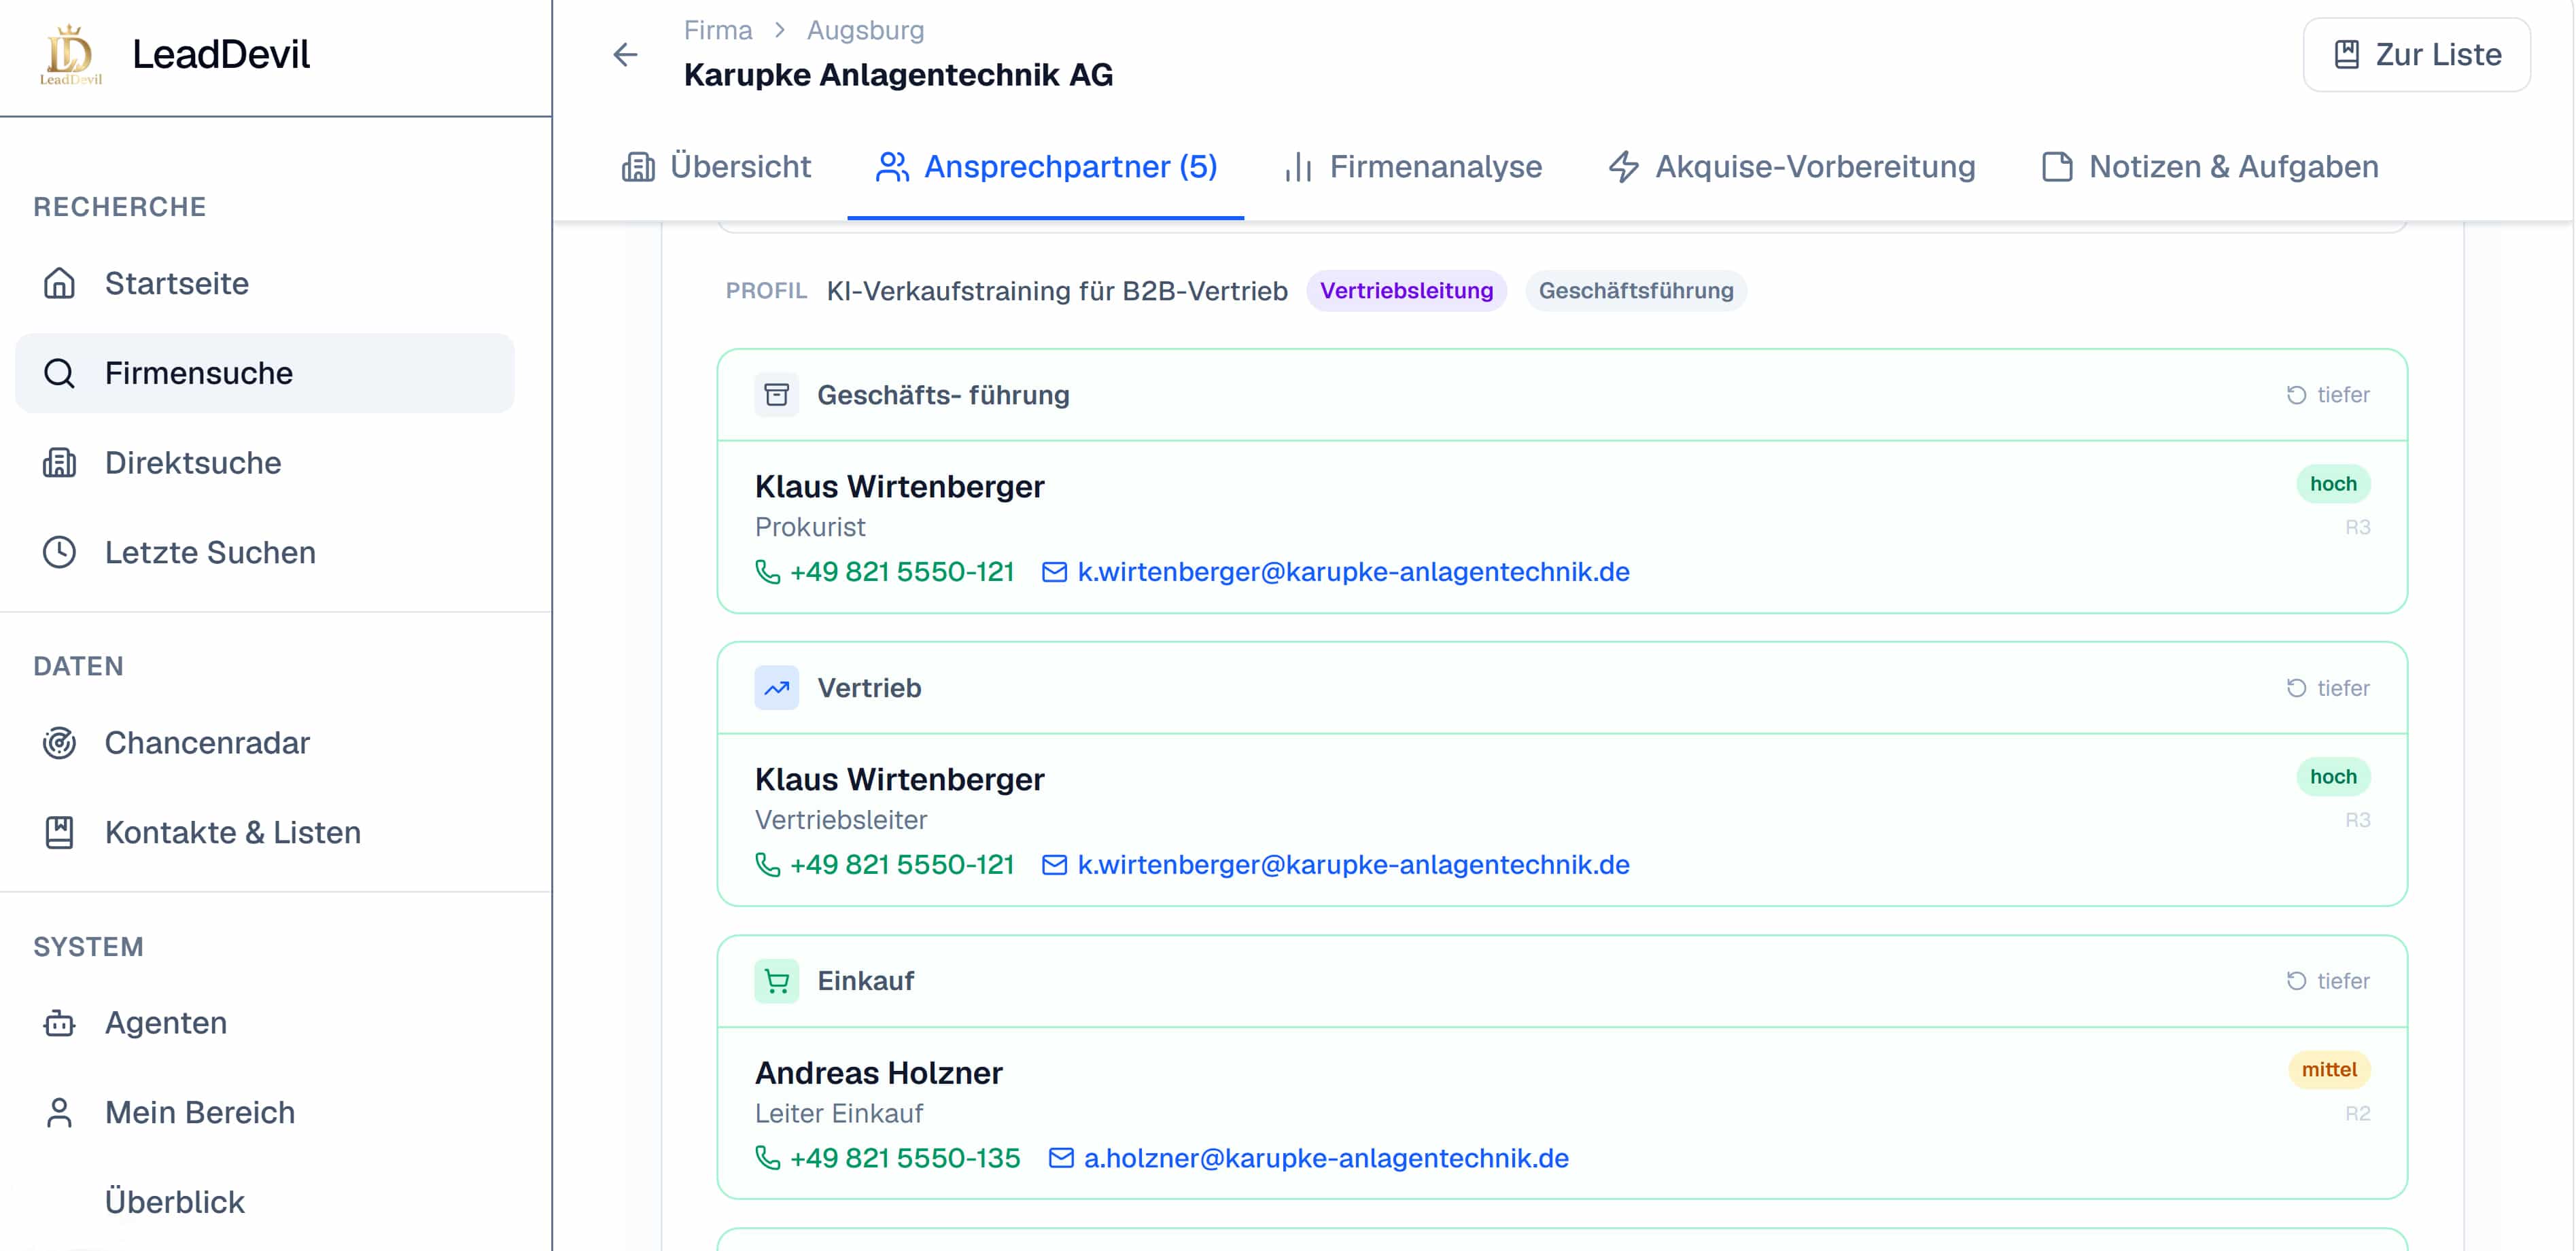Expand deeper search for Einkauf section

(x=2327, y=981)
